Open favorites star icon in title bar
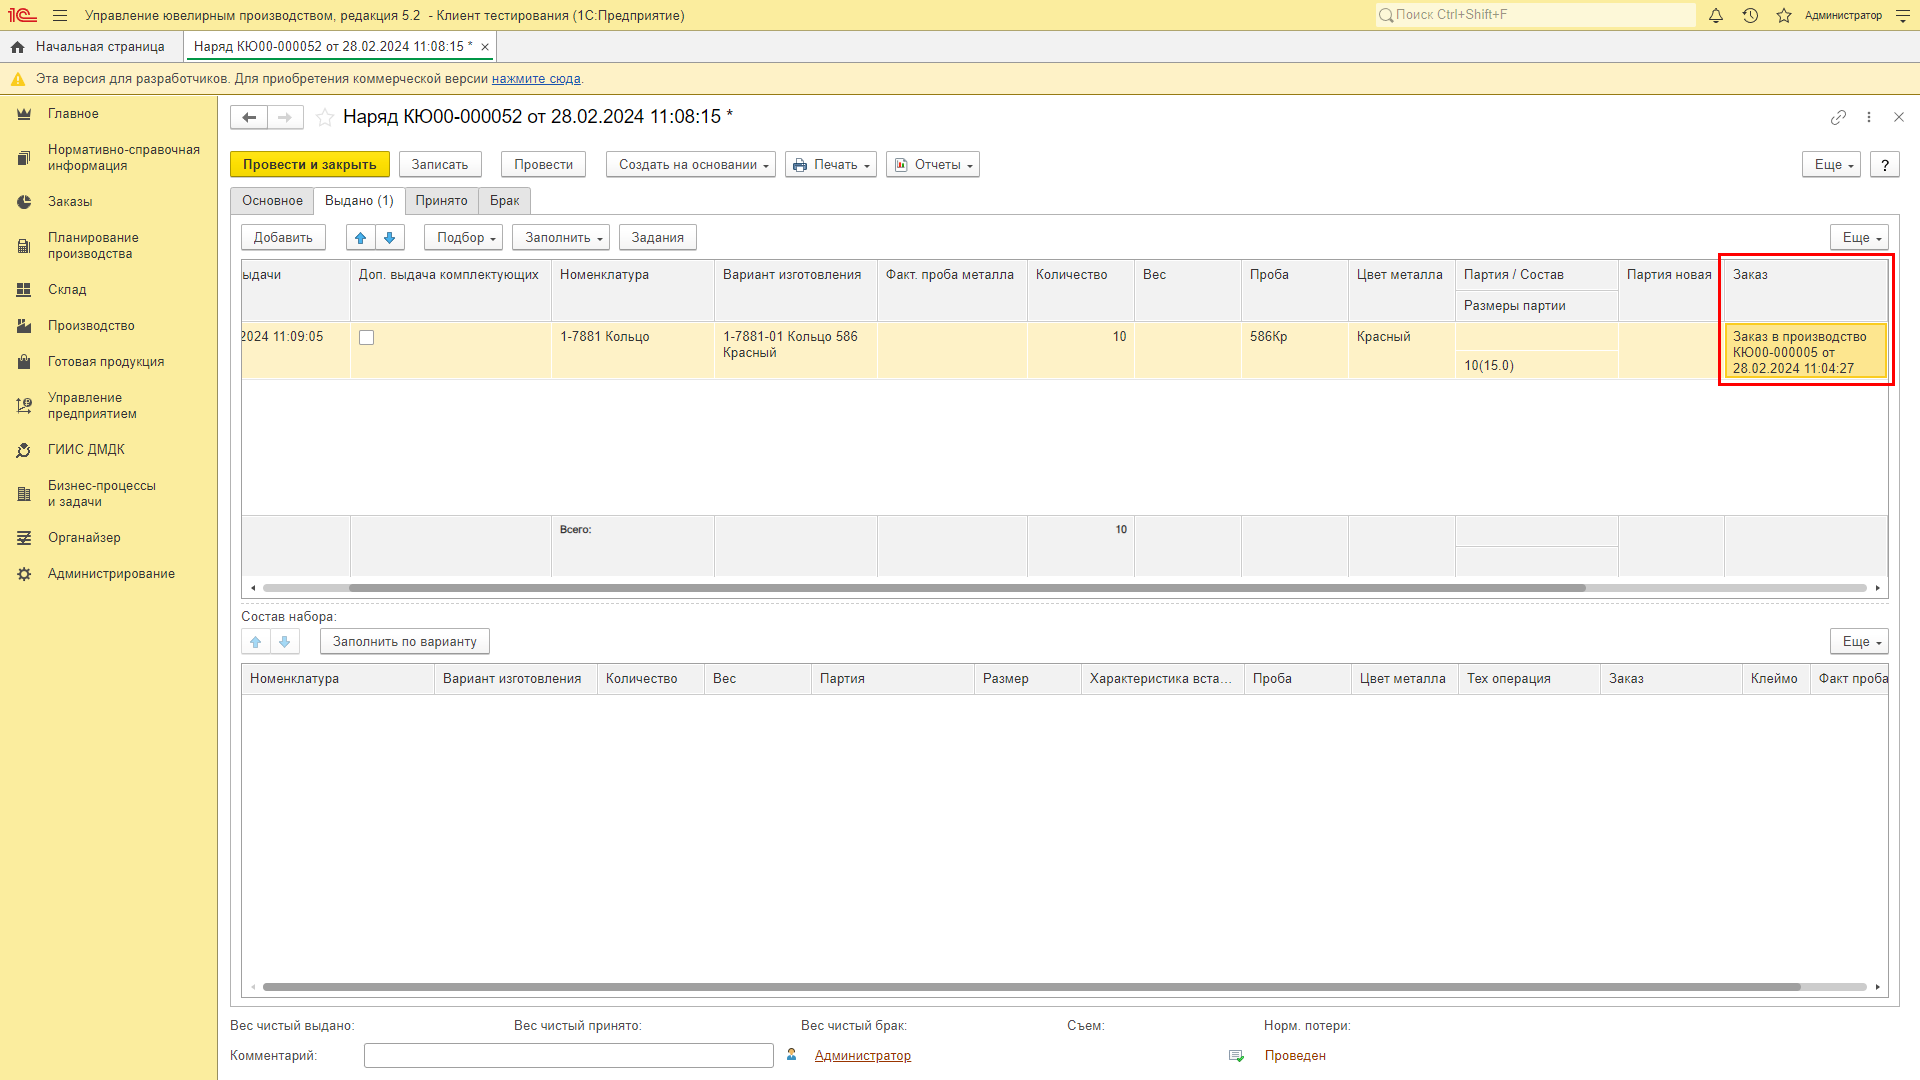This screenshot has height=1080, width=1920. pyautogui.click(x=1784, y=16)
